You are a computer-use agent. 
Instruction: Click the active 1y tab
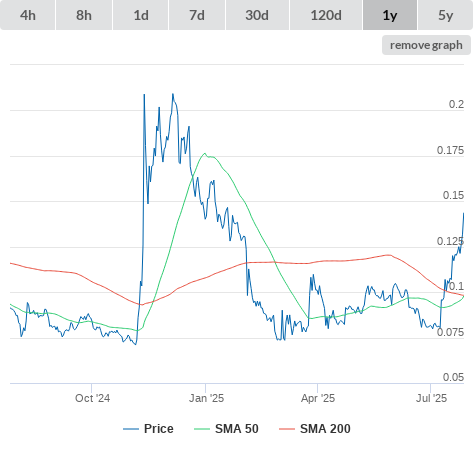pyautogui.click(x=390, y=15)
